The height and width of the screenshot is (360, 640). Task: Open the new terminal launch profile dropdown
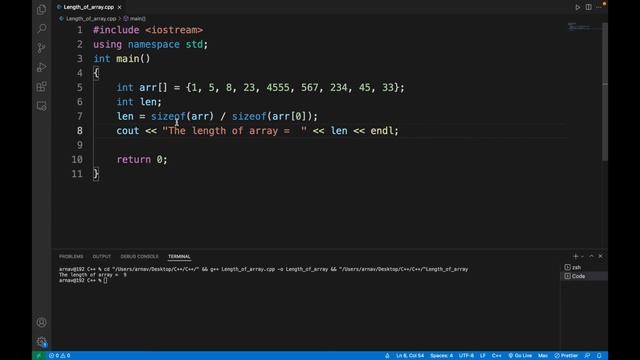[x=582, y=256]
